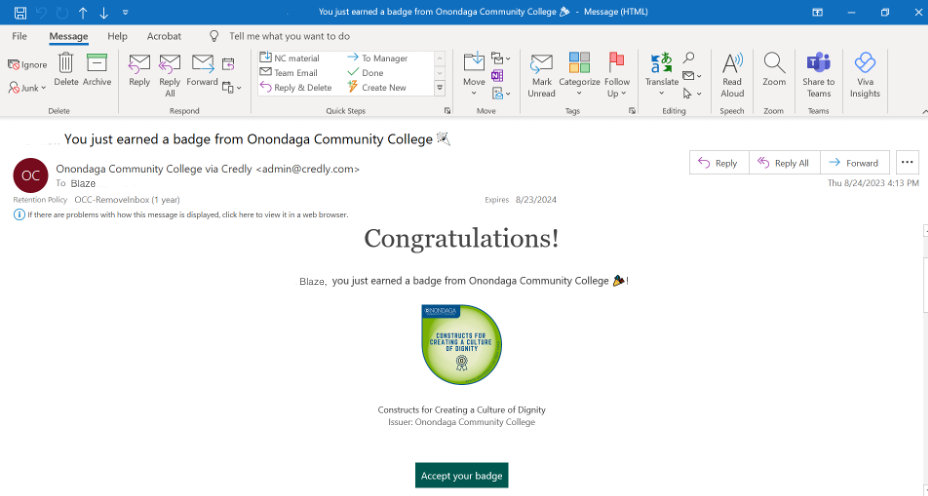Send message to OneNote
Image resolution: width=928 pixels, height=496 pixels.
pyautogui.click(x=497, y=76)
